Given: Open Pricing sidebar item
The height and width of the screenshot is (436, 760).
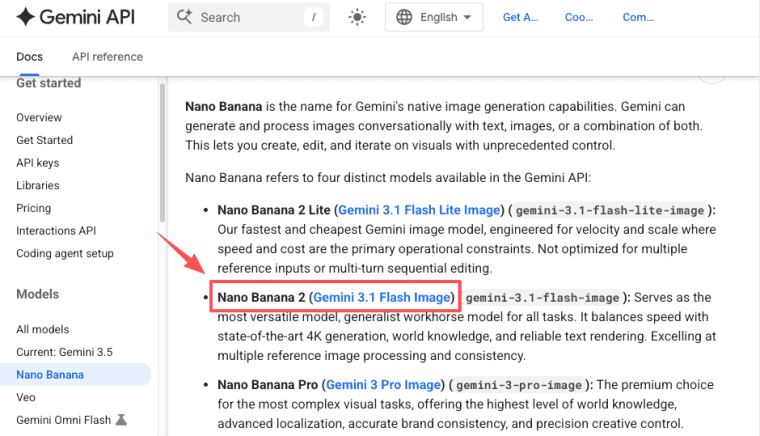Looking at the screenshot, I should point(33,208).
